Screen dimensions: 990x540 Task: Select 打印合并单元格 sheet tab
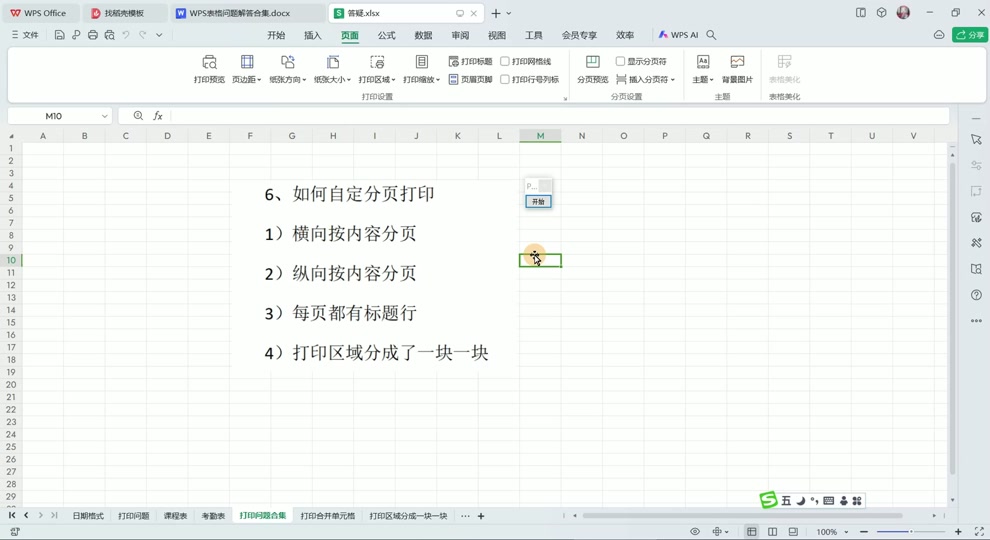point(328,516)
